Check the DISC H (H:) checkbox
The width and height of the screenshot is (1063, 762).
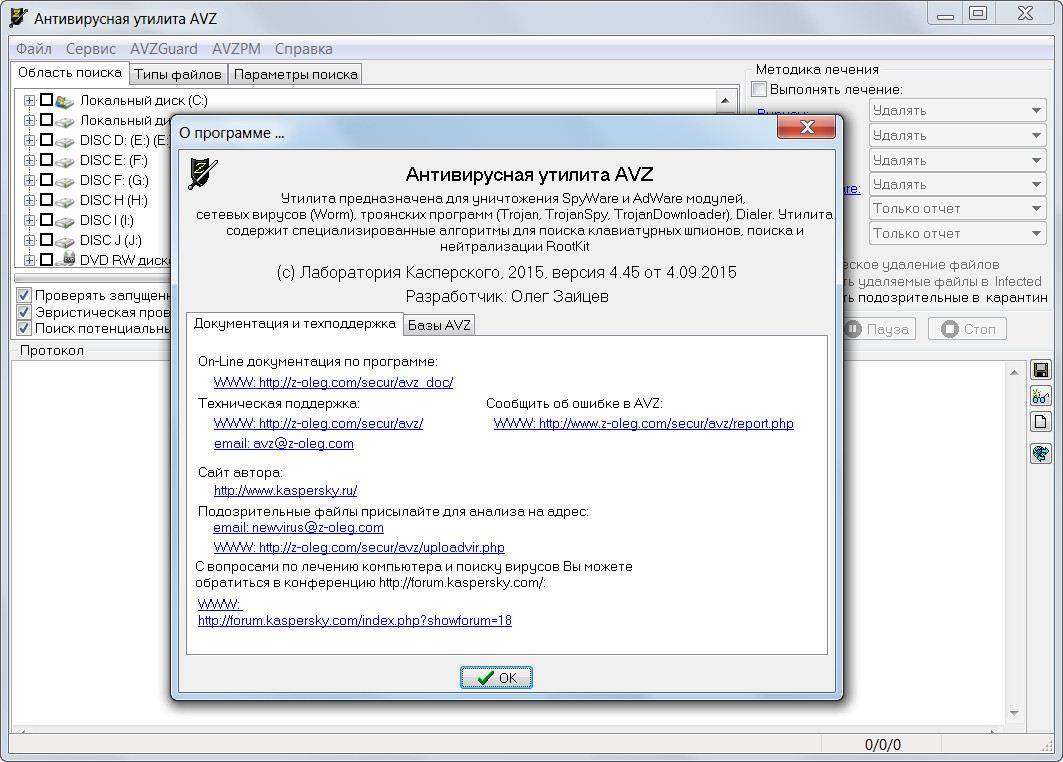click(x=46, y=200)
